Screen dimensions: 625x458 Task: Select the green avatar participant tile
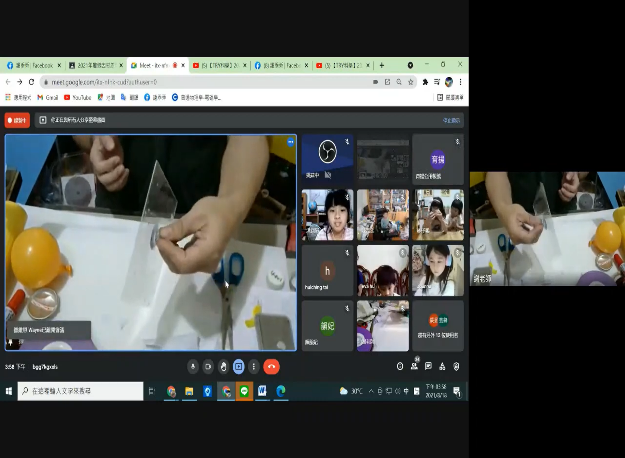tap(327, 326)
